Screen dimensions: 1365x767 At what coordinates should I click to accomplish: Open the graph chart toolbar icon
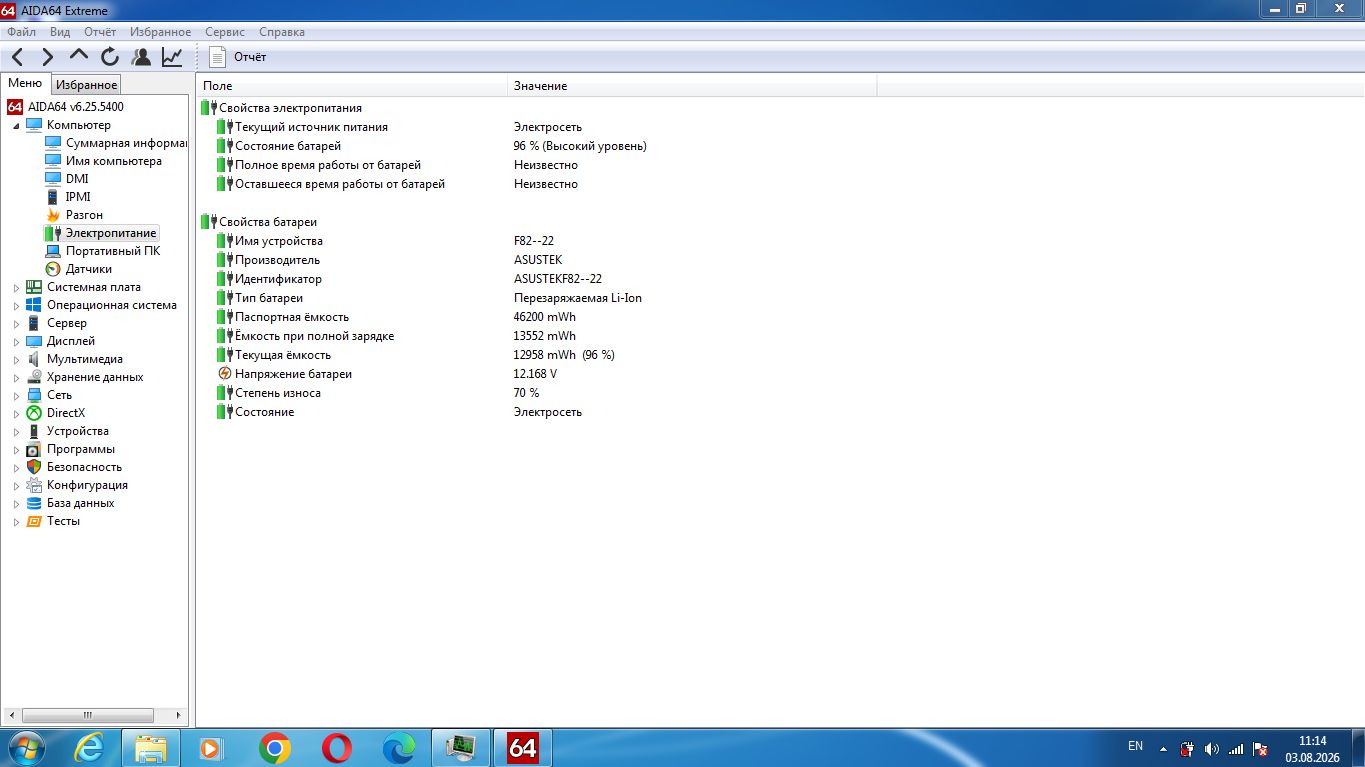172,57
